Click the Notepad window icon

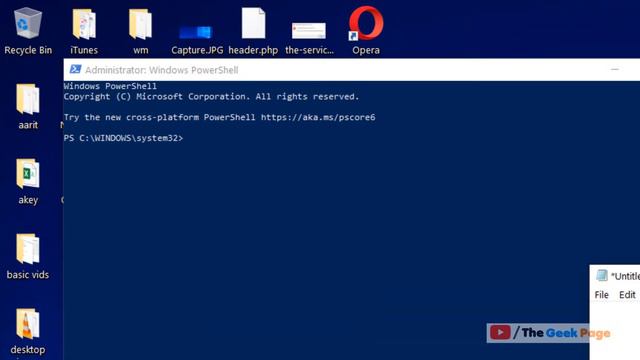[x=602, y=276]
